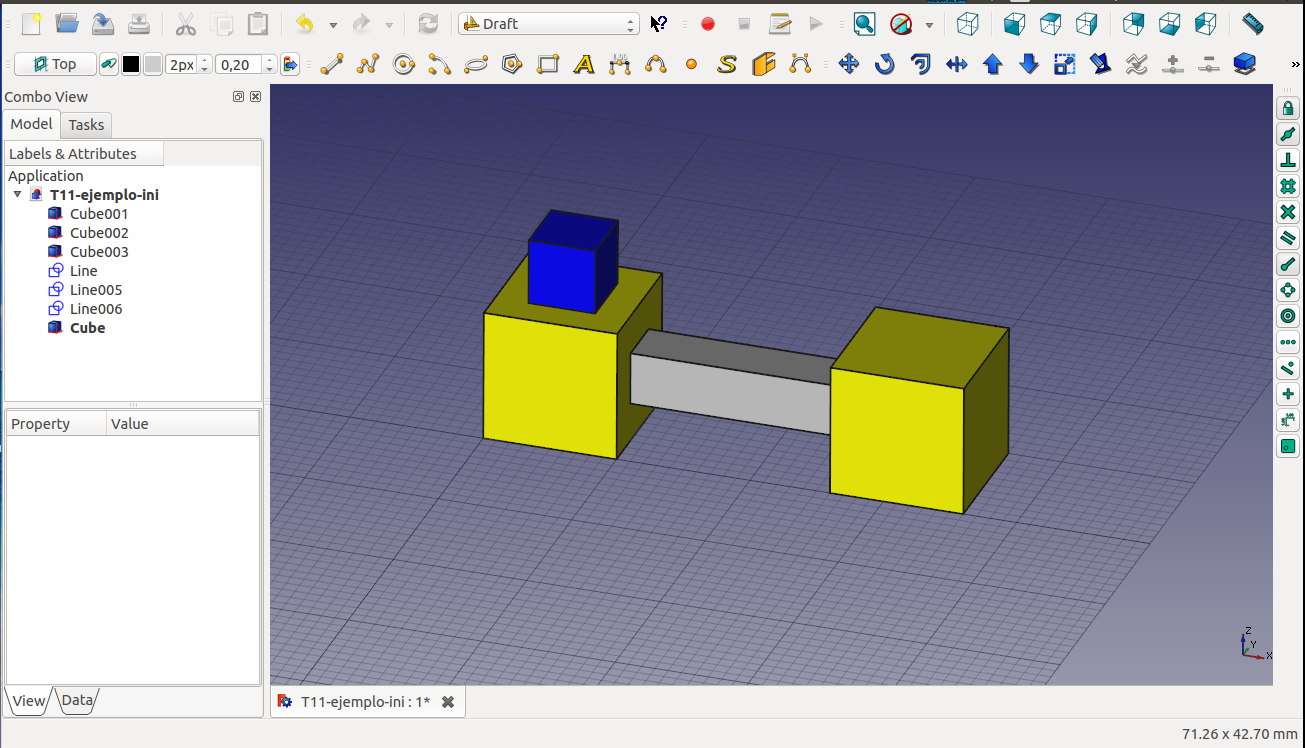Click the black line color swatch
1305x748 pixels.
click(131, 65)
